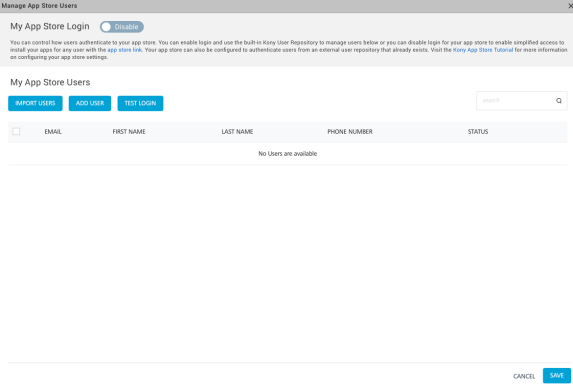Open the app store link
The image size is (573, 387).
[124, 50]
